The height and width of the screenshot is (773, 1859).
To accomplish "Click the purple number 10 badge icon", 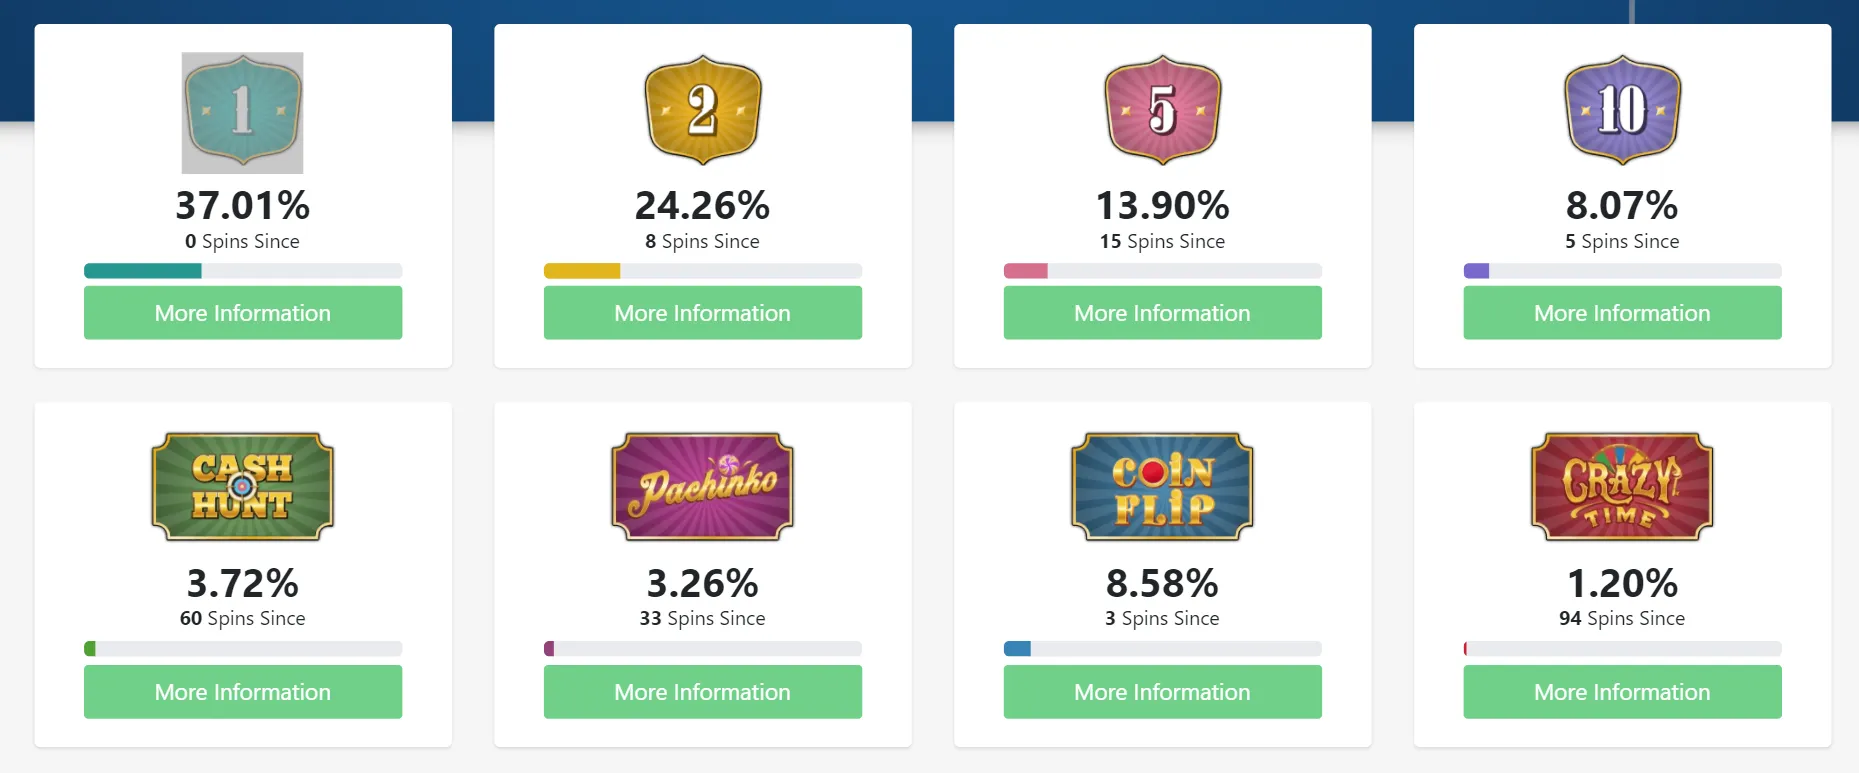I will pyautogui.click(x=1622, y=110).
